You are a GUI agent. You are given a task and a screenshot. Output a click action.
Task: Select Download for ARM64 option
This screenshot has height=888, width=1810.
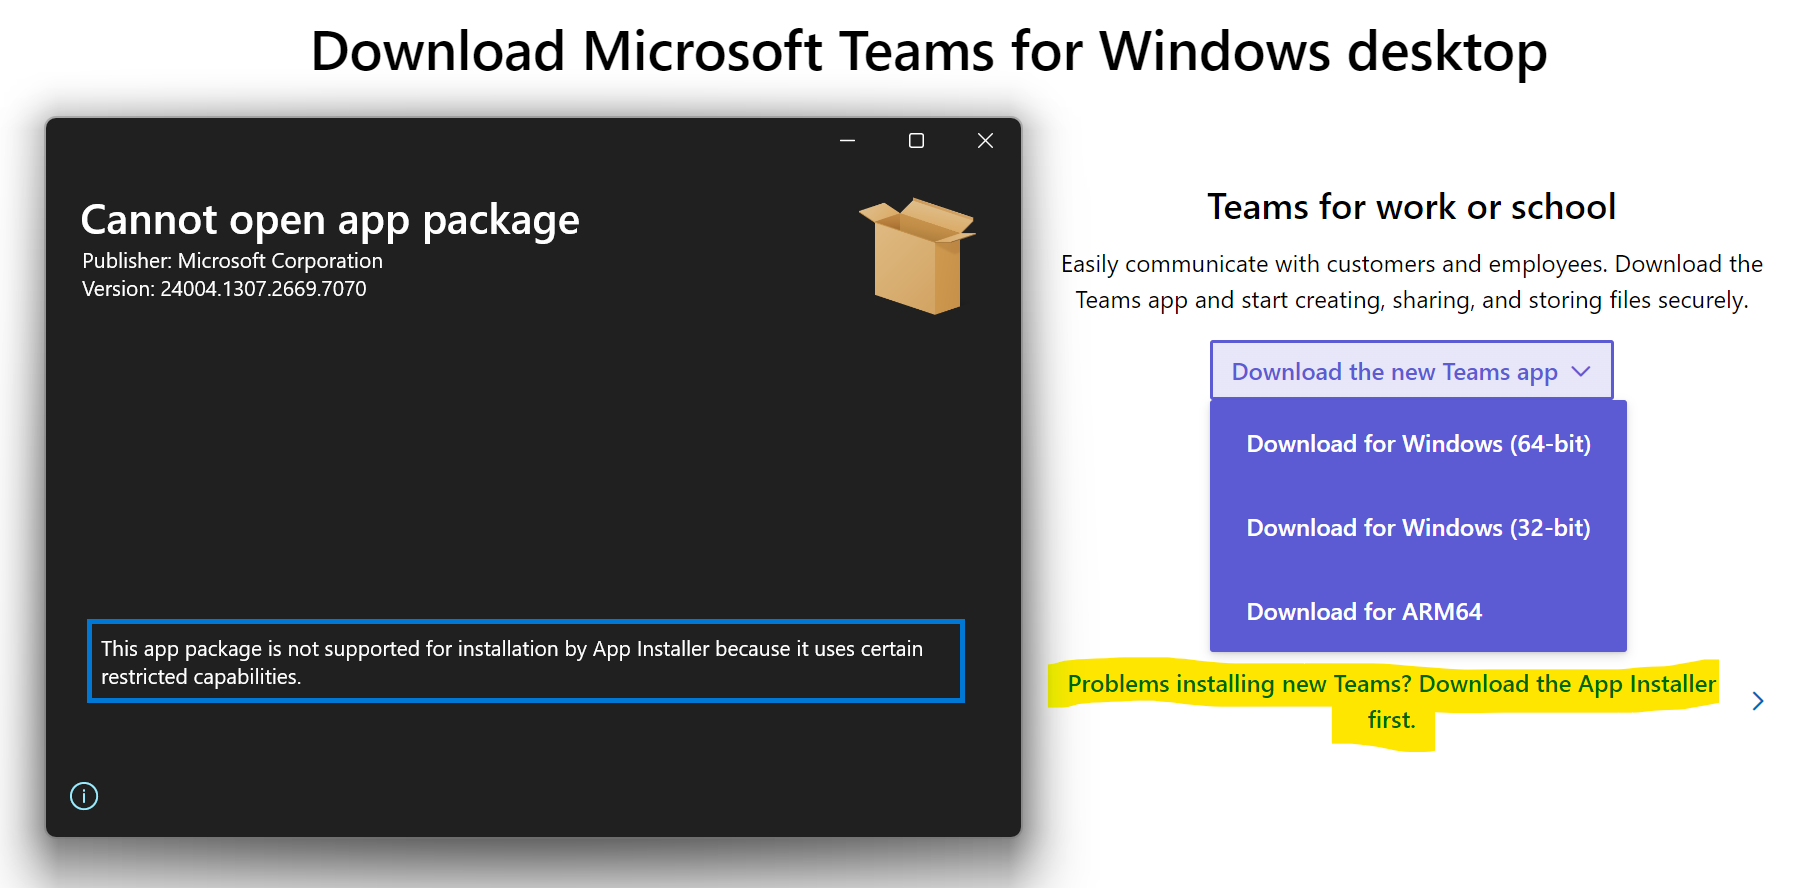[x=1364, y=612]
